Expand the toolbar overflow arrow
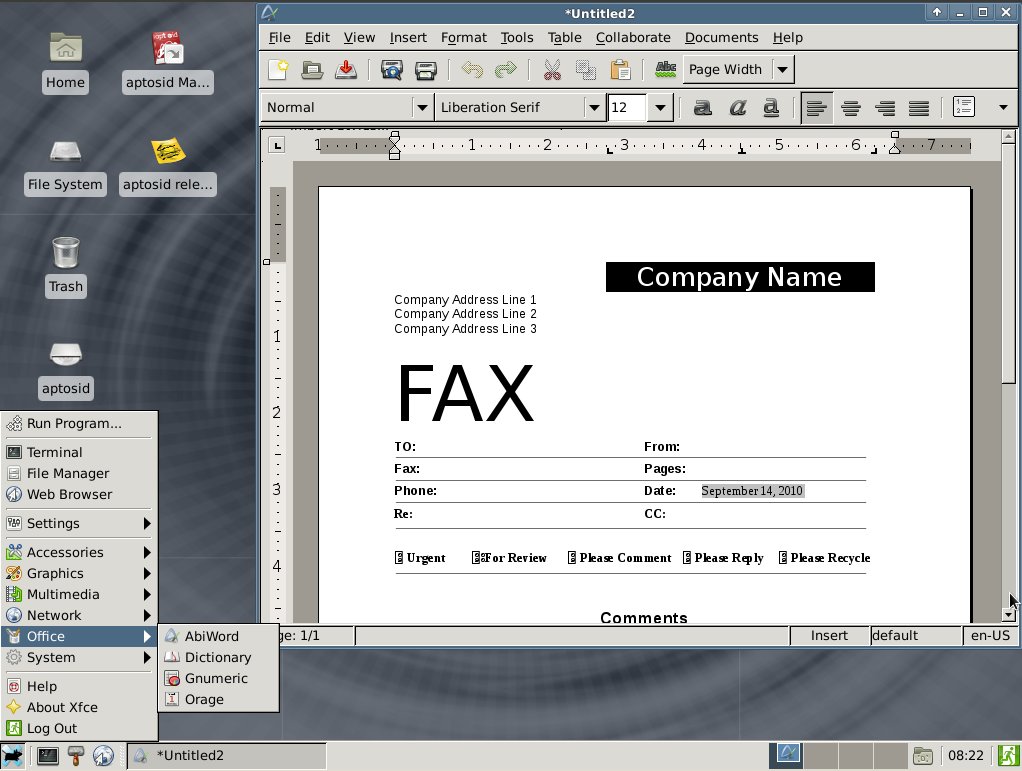The height and width of the screenshot is (771, 1022). (x=1003, y=107)
